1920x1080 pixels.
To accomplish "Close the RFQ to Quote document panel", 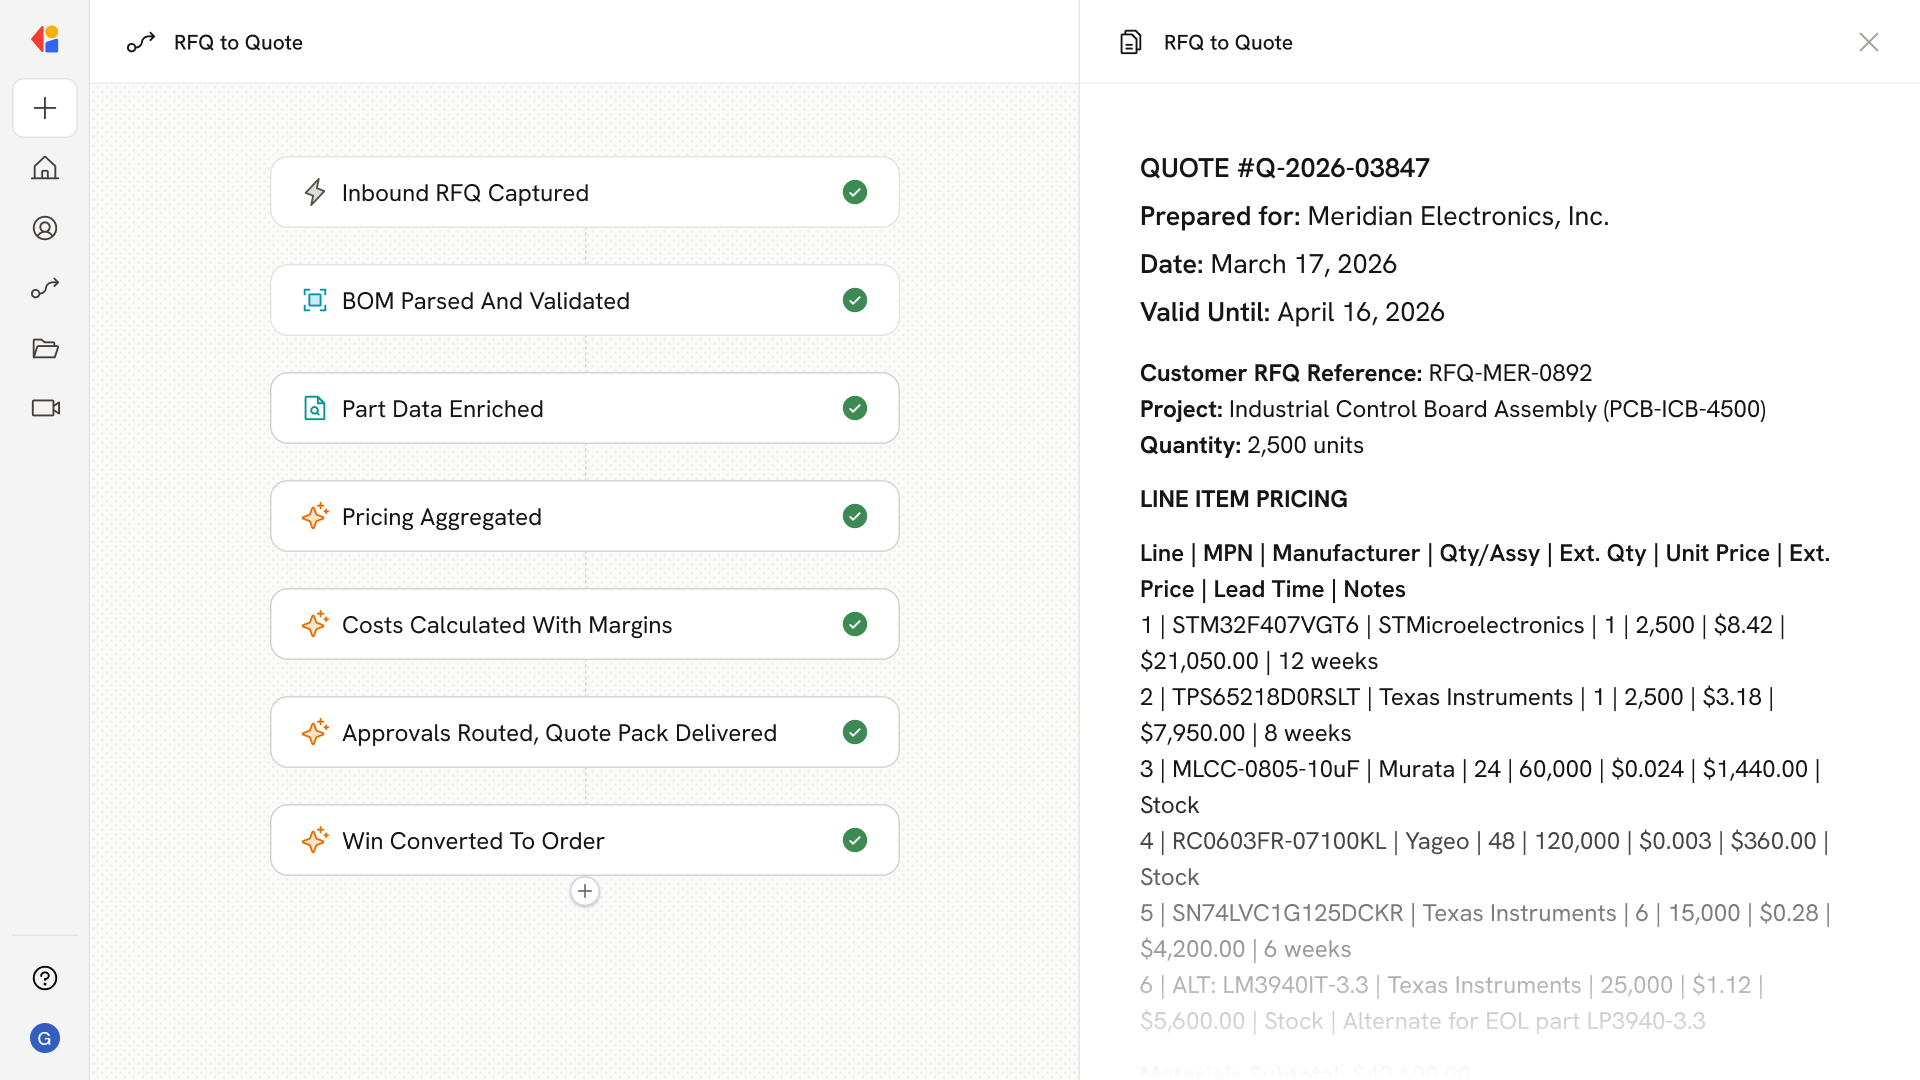I will click(x=1868, y=42).
